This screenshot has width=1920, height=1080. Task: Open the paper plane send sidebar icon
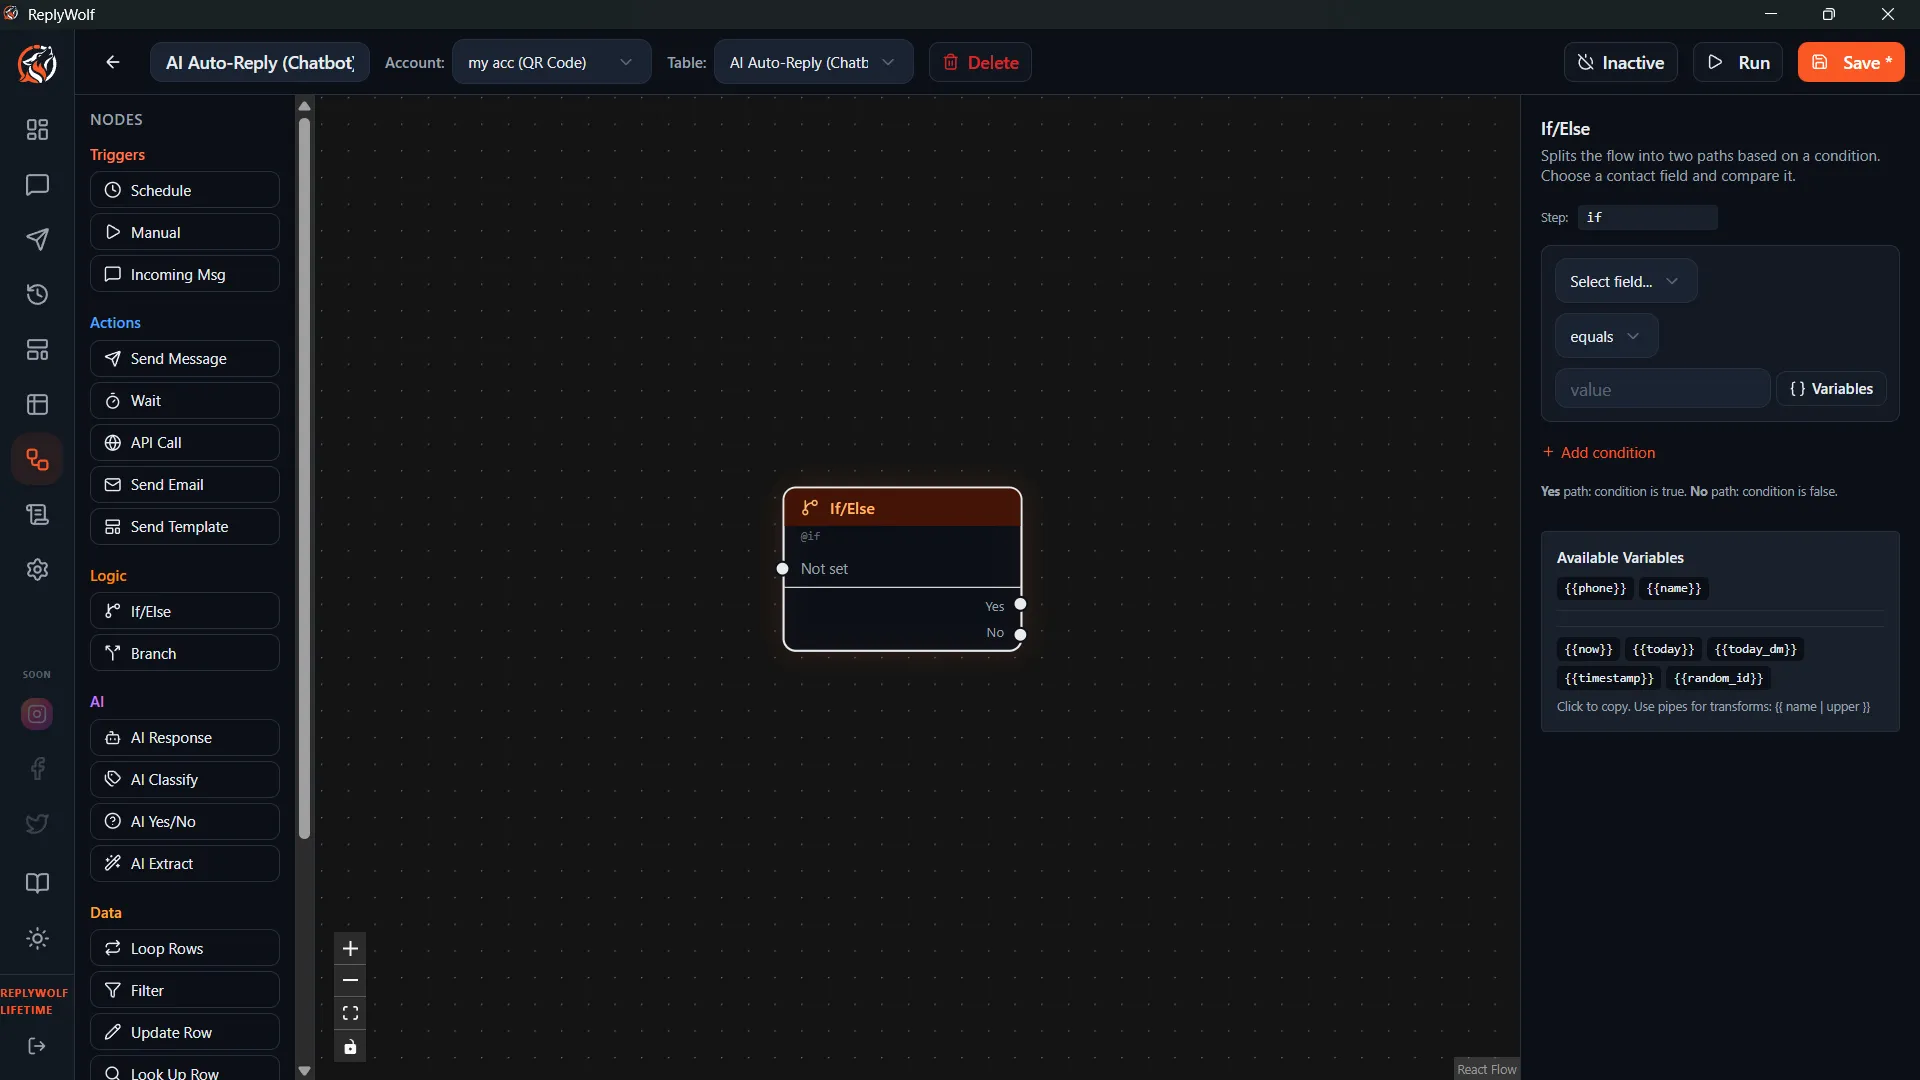(x=37, y=240)
